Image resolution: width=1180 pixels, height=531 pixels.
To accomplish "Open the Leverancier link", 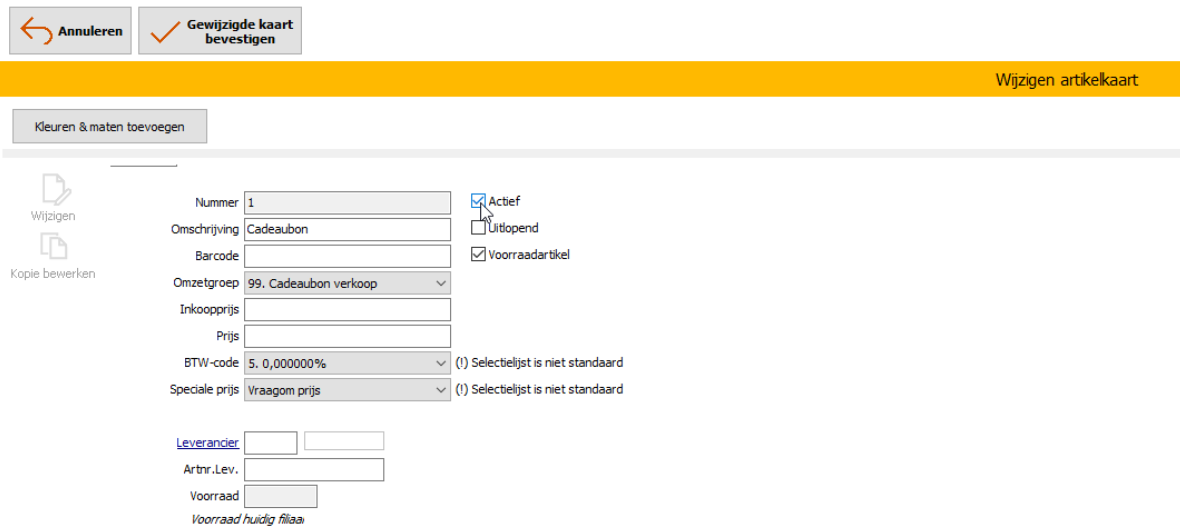I will coord(207,443).
